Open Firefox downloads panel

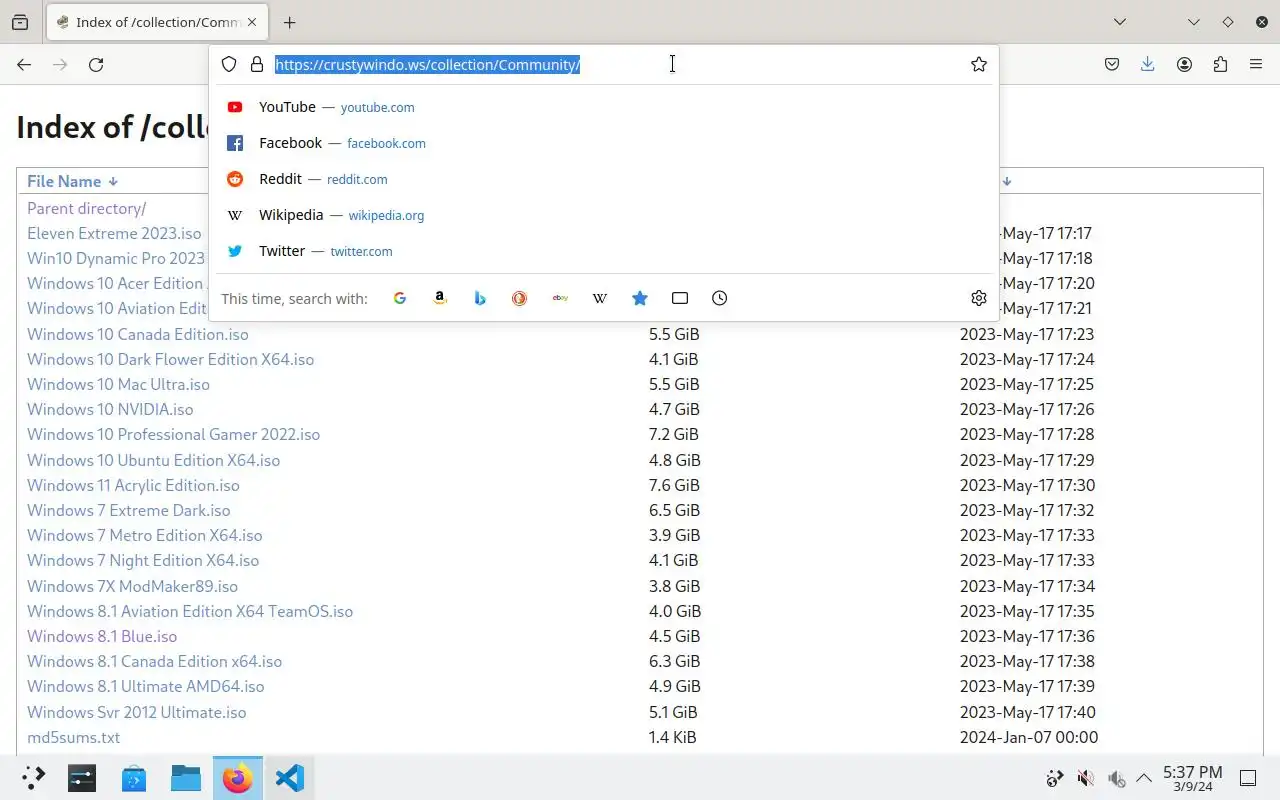click(x=1147, y=64)
